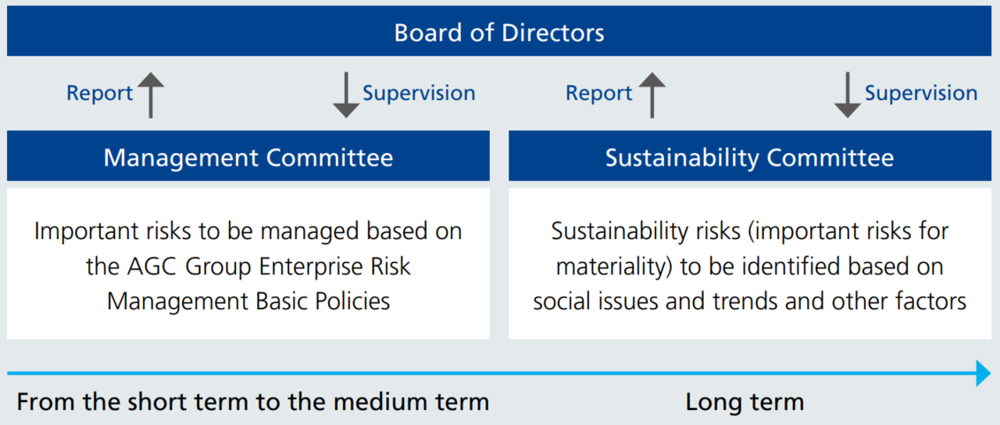The height and width of the screenshot is (425, 1000).
Task: Click the up arrow beside the right Report label
Action: (652, 94)
